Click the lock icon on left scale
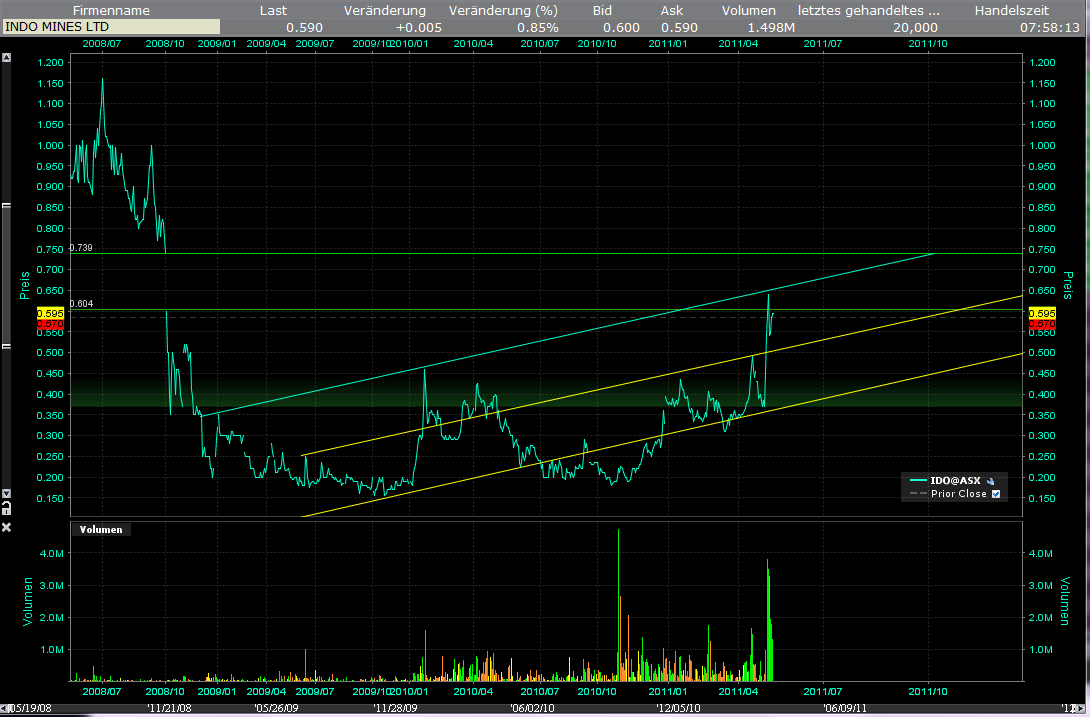The height and width of the screenshot is (717, 1090). tap(6, 509)
